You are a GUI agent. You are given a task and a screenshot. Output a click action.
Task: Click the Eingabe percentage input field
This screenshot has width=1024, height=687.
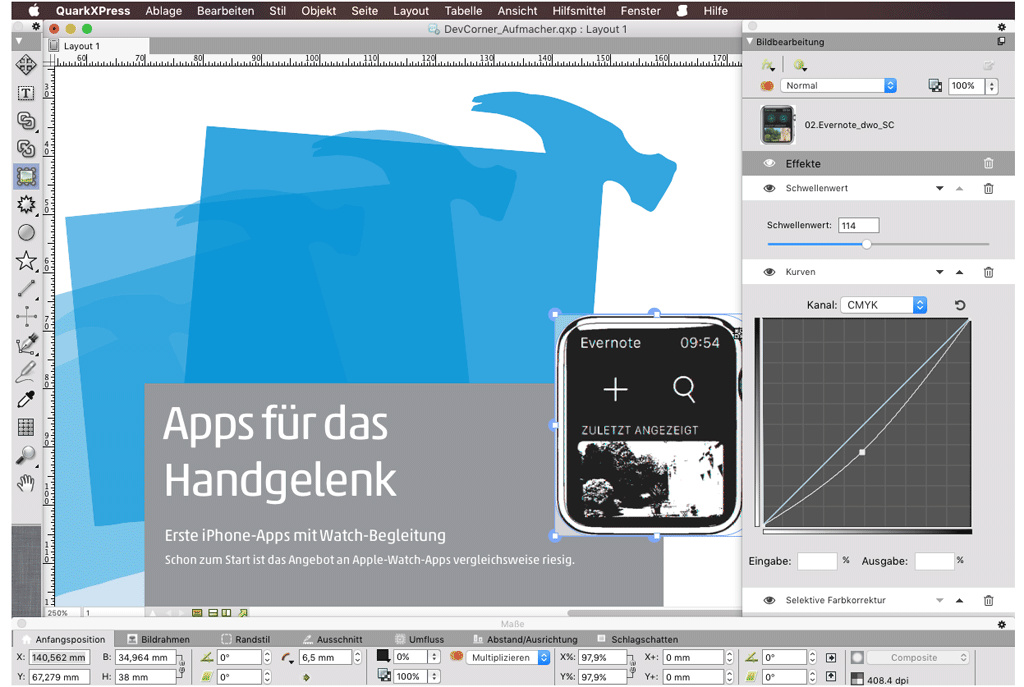tap(816, 561)
